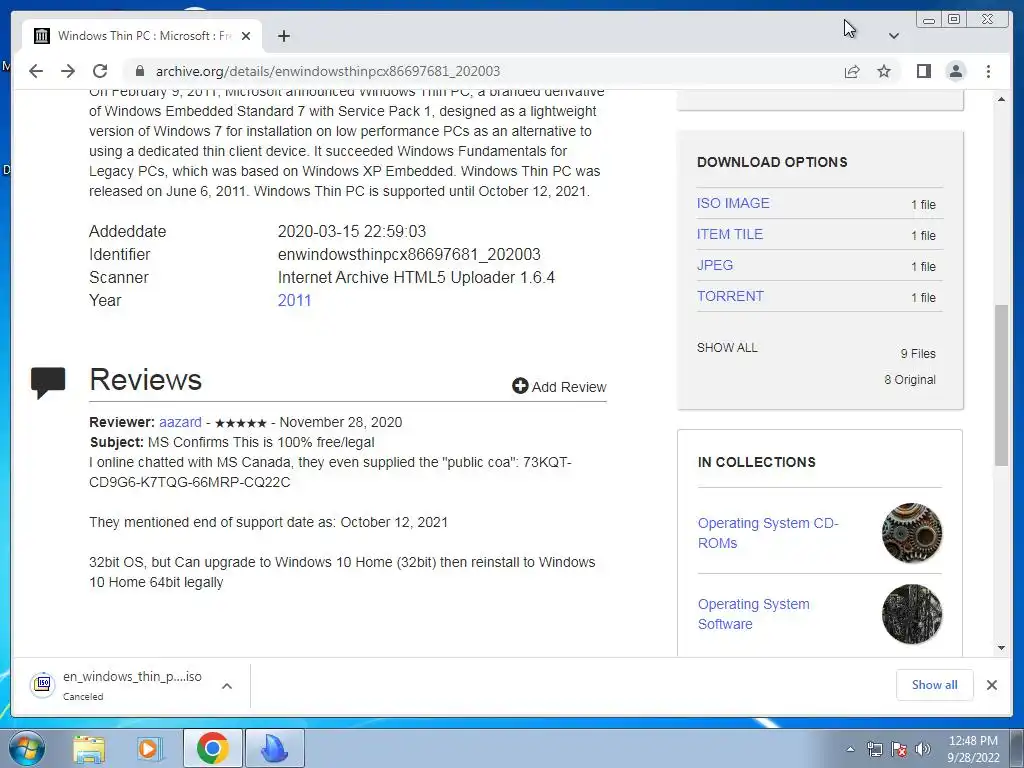This screenshot has height=768, width=1024.
Task: Click SHOW ALL download files
Action: pos(727,347)
